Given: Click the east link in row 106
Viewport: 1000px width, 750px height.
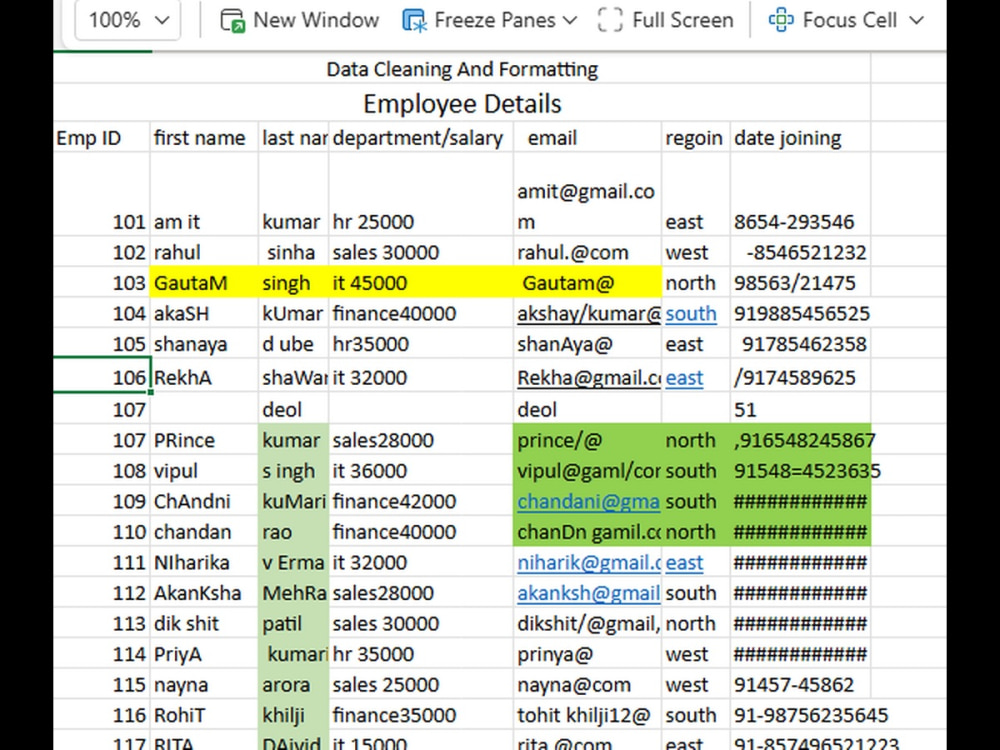Looking at the screenshot, I should [x=684, y=378].
